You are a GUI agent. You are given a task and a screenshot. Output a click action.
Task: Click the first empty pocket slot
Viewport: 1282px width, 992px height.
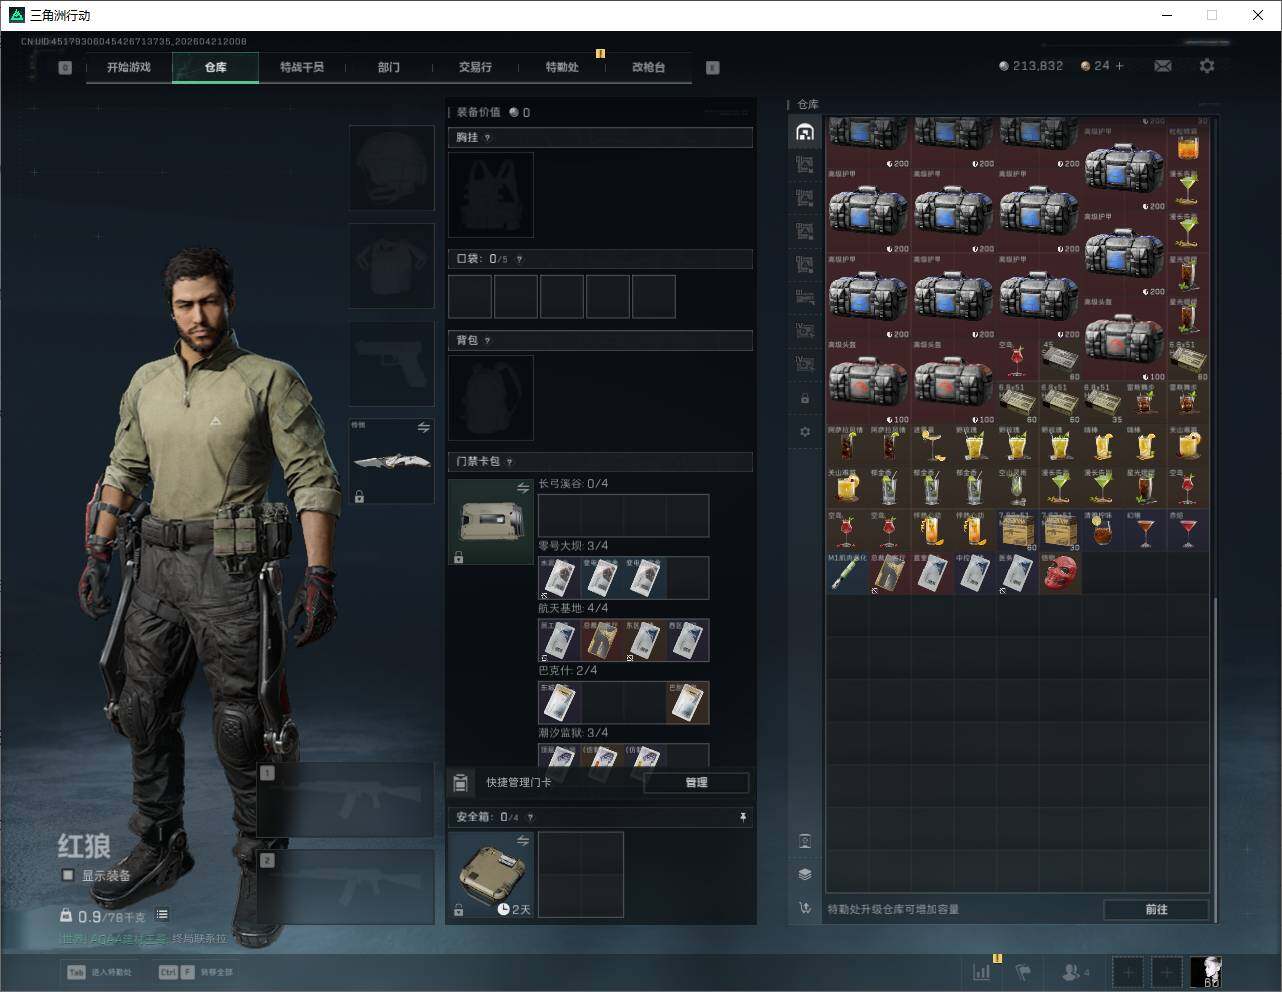470,297
